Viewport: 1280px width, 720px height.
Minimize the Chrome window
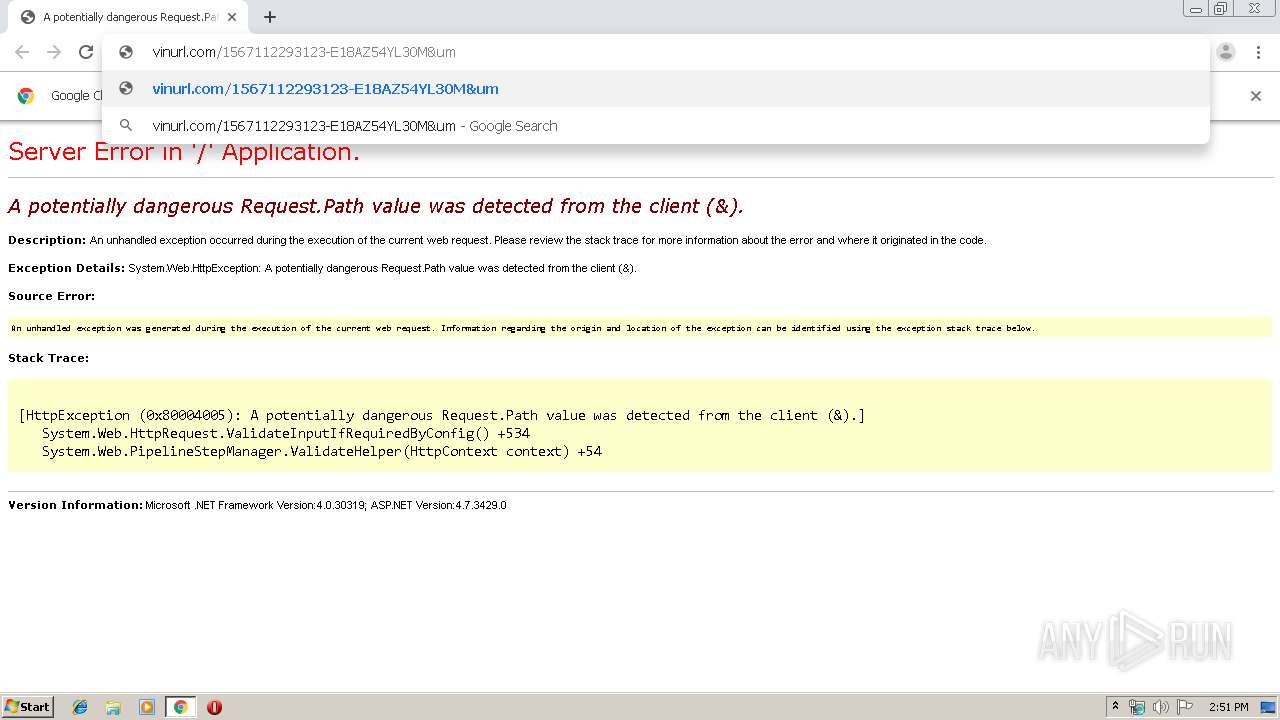pyautogui.click(x=1195, y=9)
